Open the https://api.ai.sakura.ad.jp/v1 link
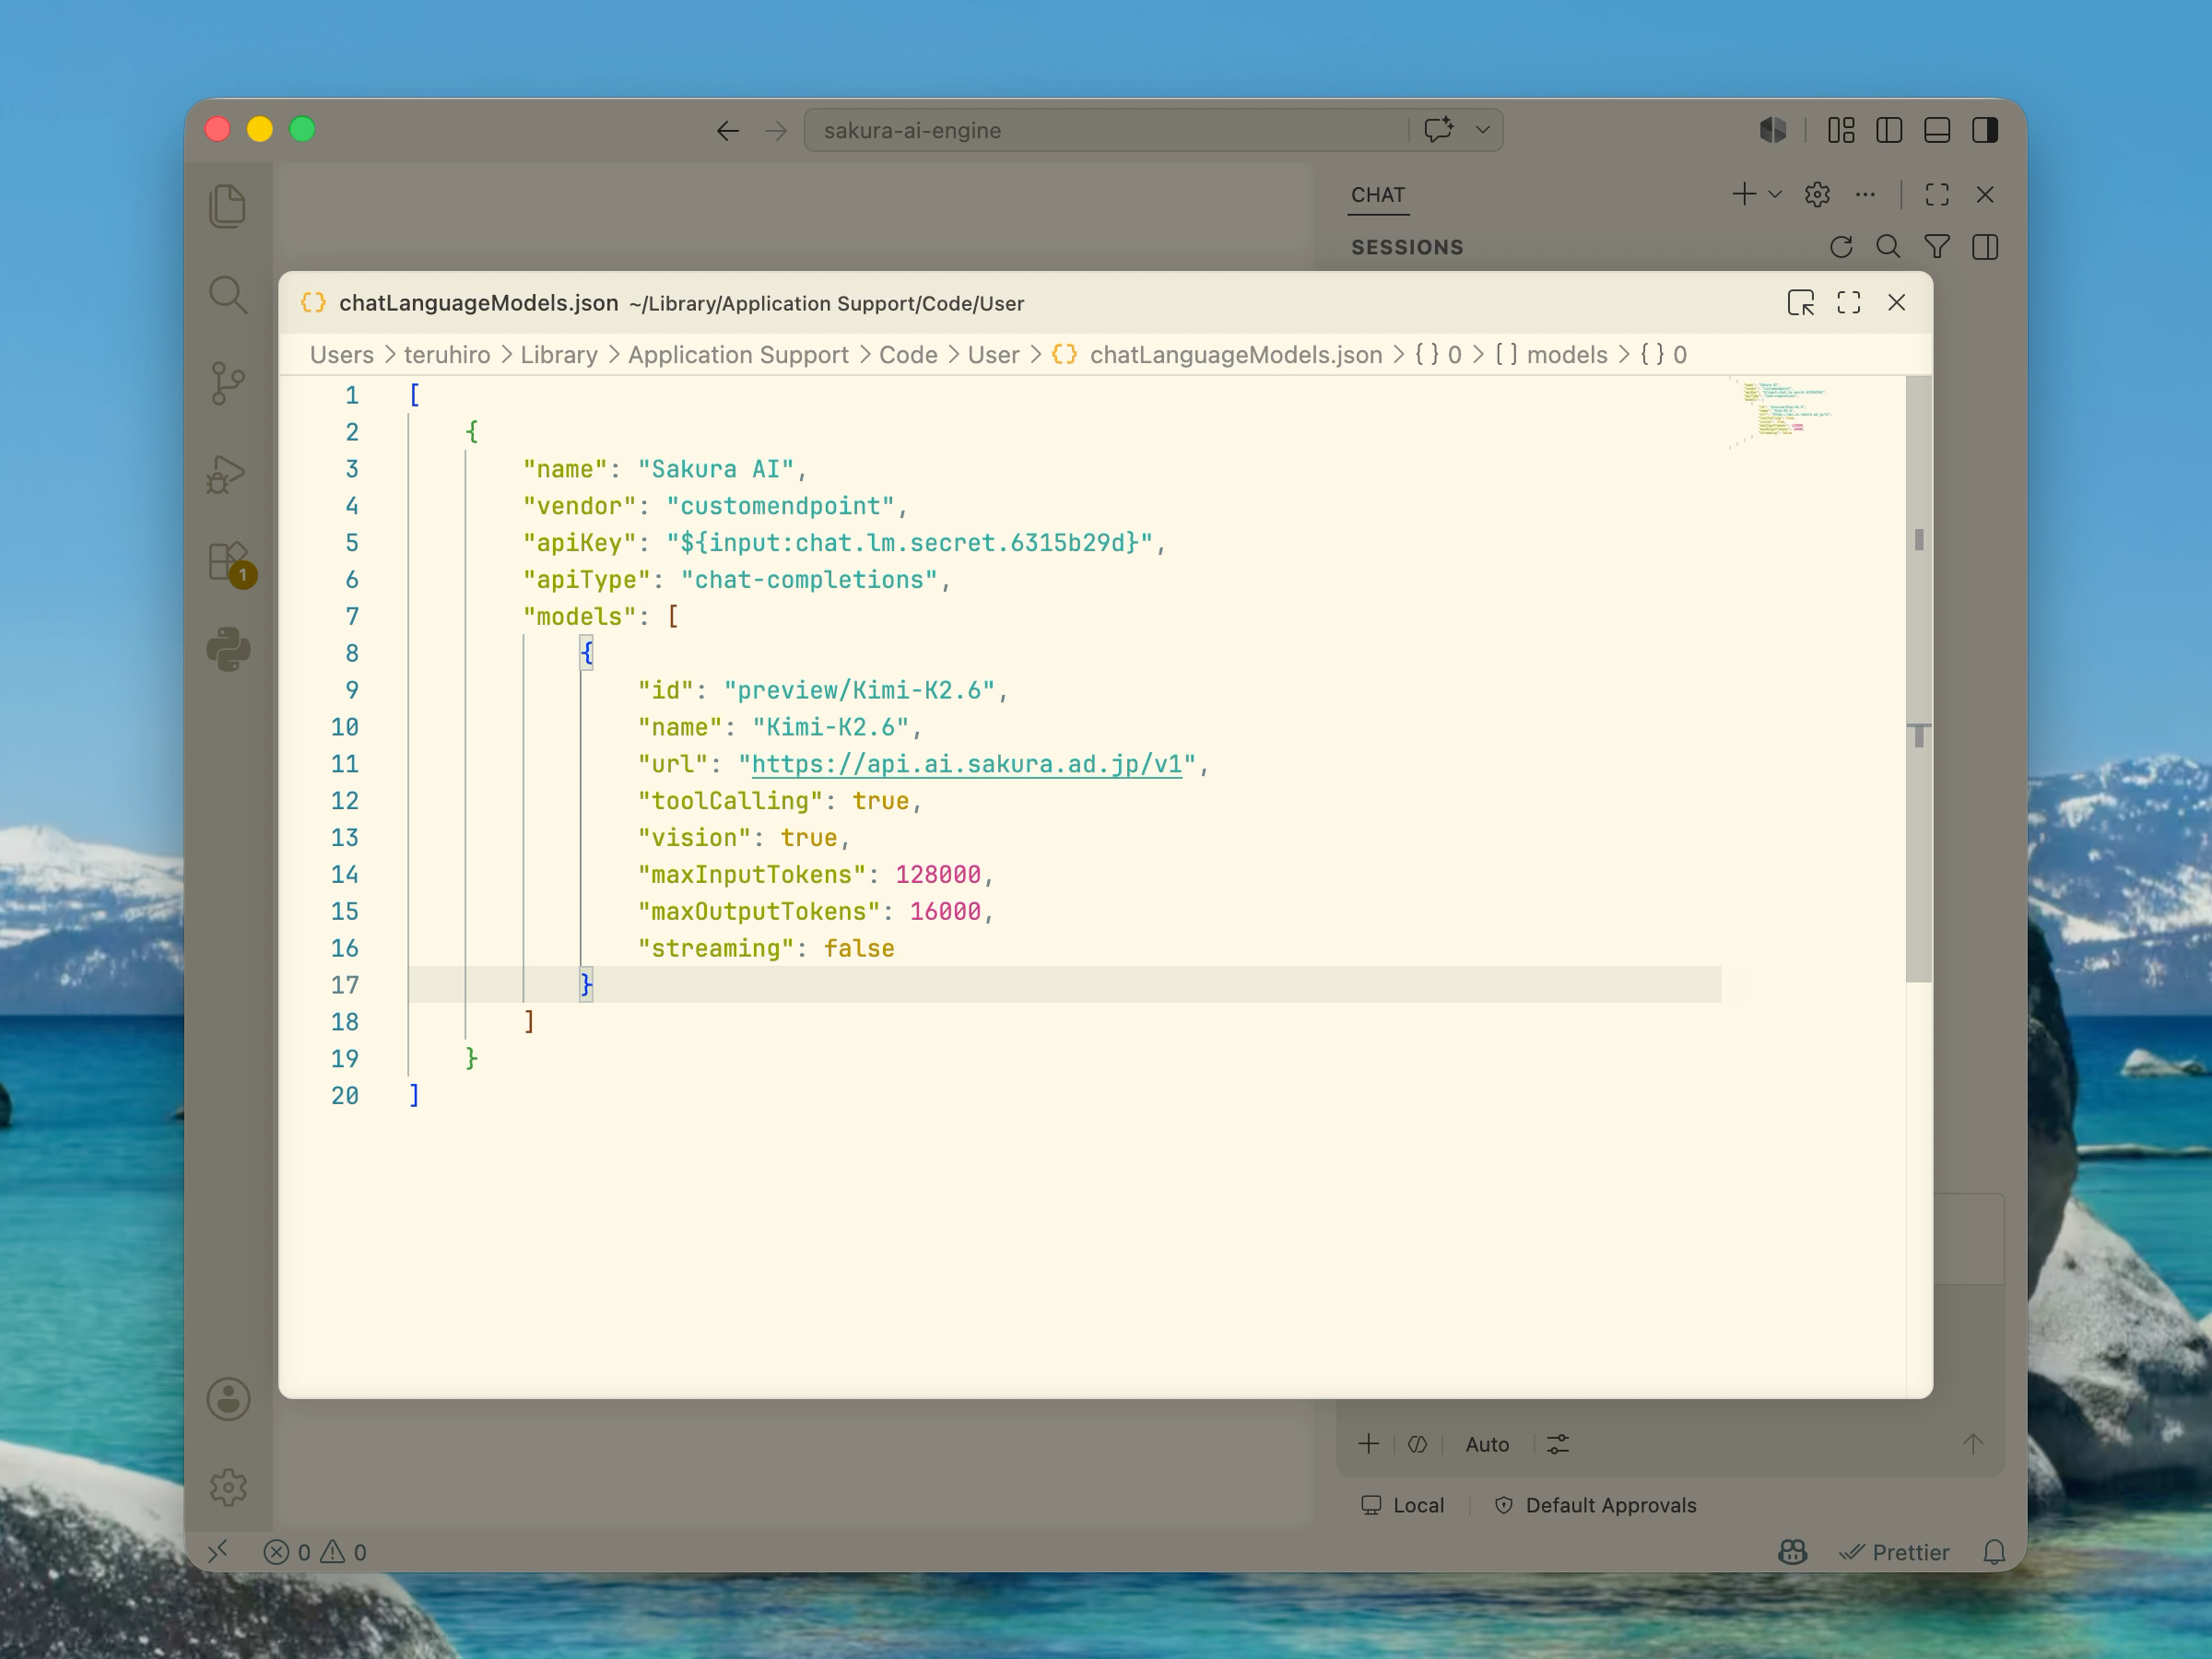Screen dimensions: 2212x1659 coord(967,764)
